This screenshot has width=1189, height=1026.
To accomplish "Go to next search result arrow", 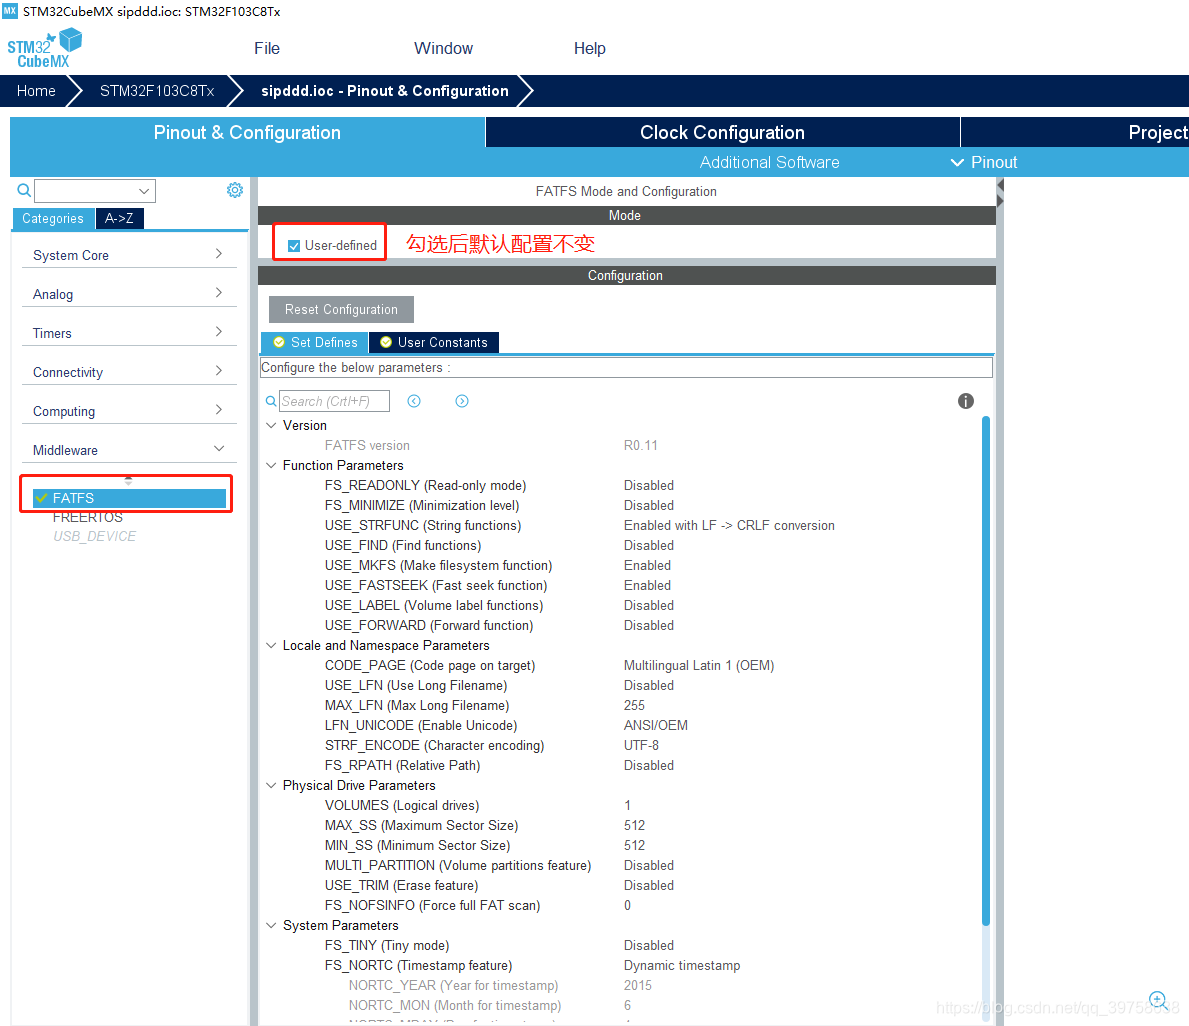I will coord(462,401).
